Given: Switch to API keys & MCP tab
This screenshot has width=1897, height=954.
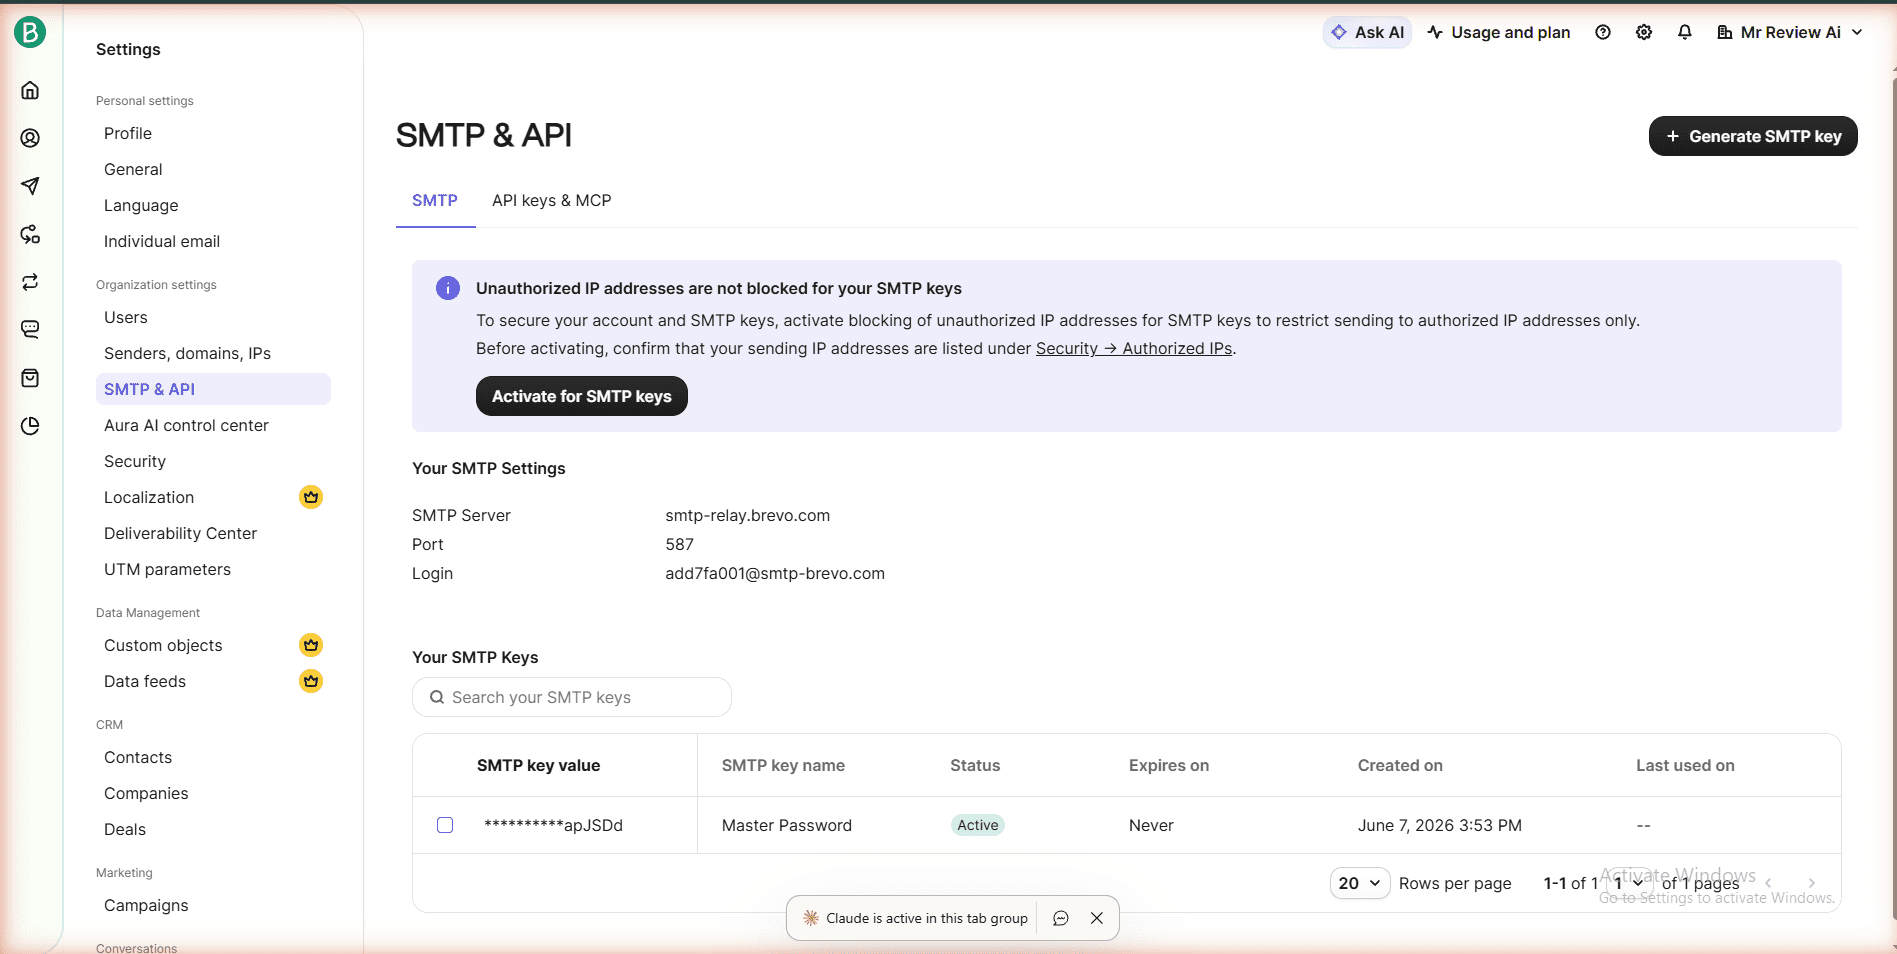Looking at the screenshot, I should (552, 200).
